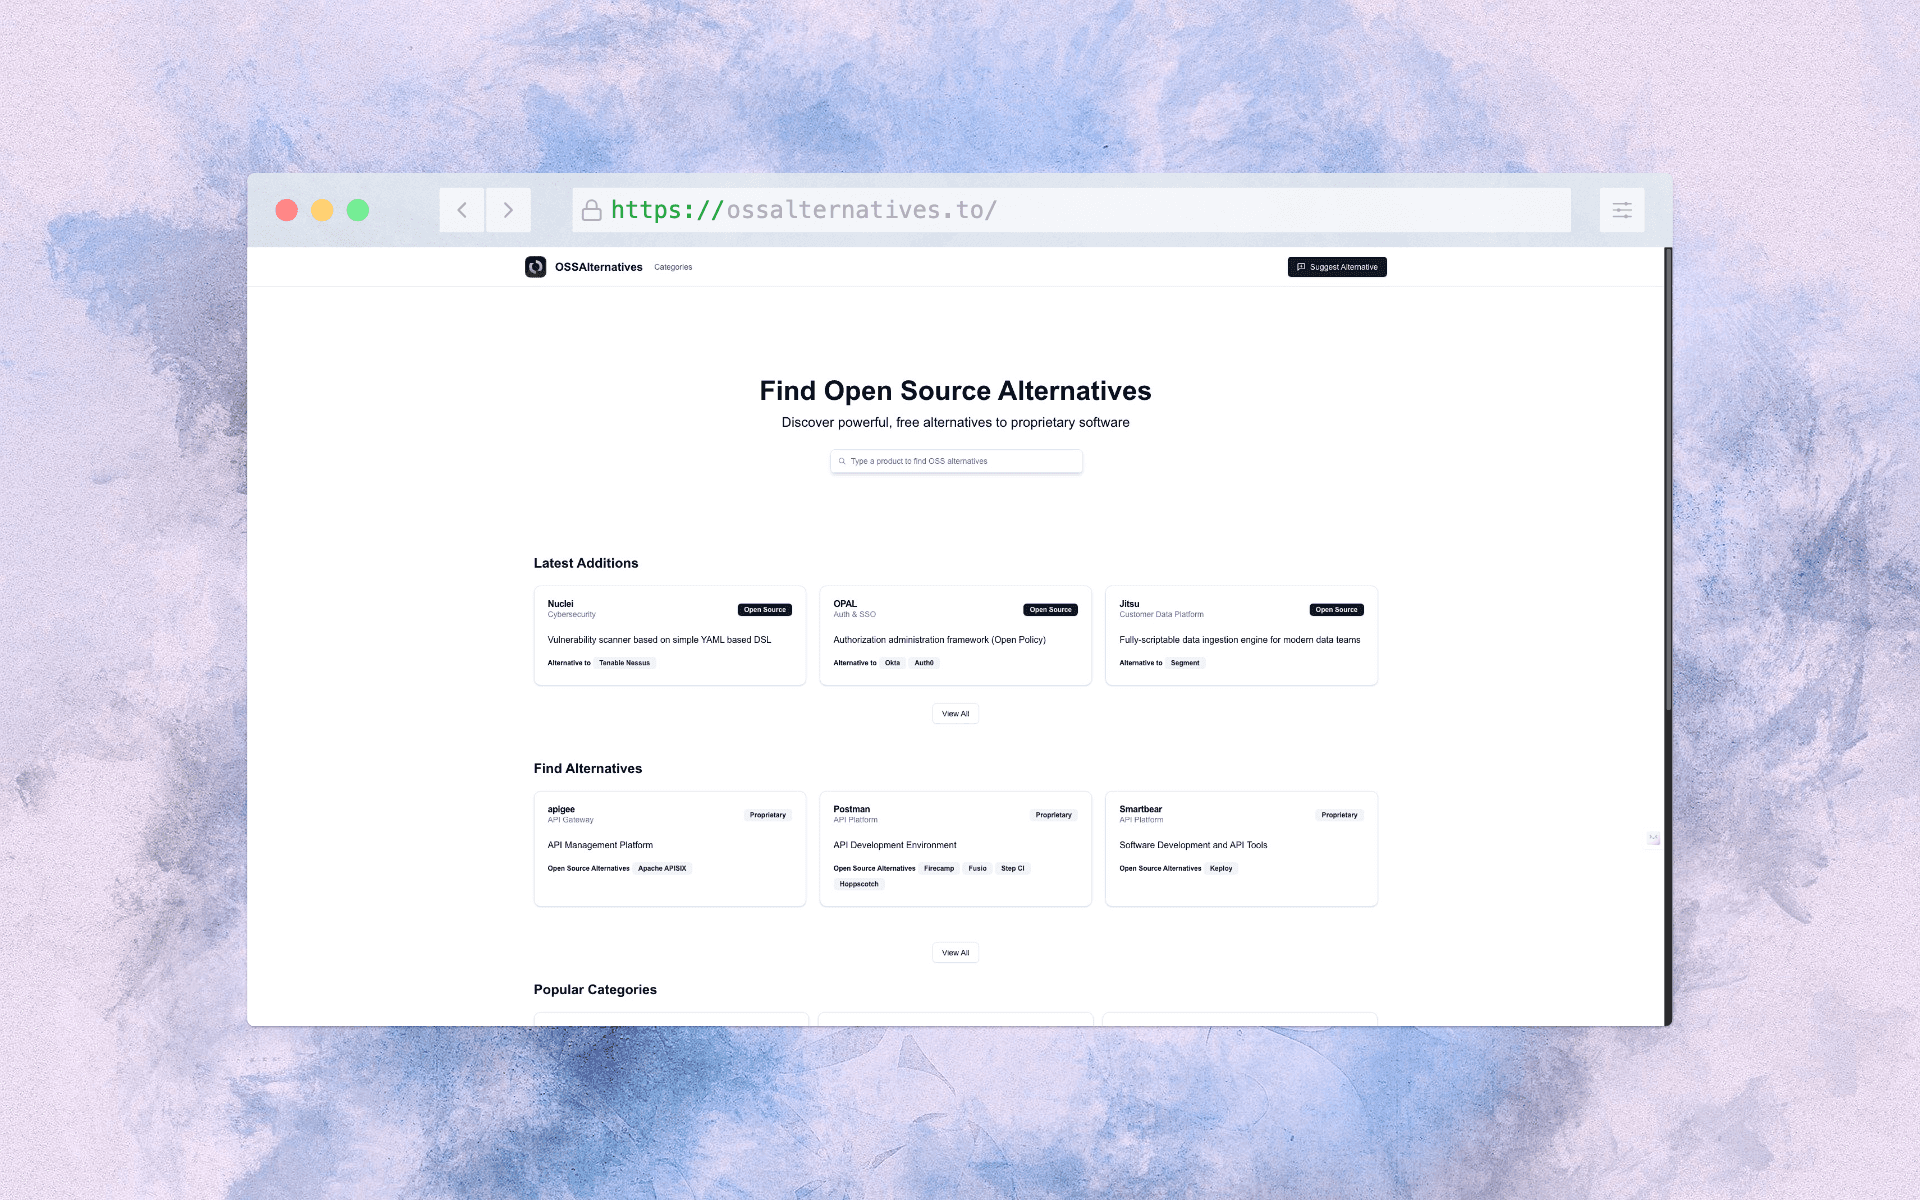The image size is (1920, 1200).
Task: Click the magnifier icon in search box
Action: click(842, 461)
